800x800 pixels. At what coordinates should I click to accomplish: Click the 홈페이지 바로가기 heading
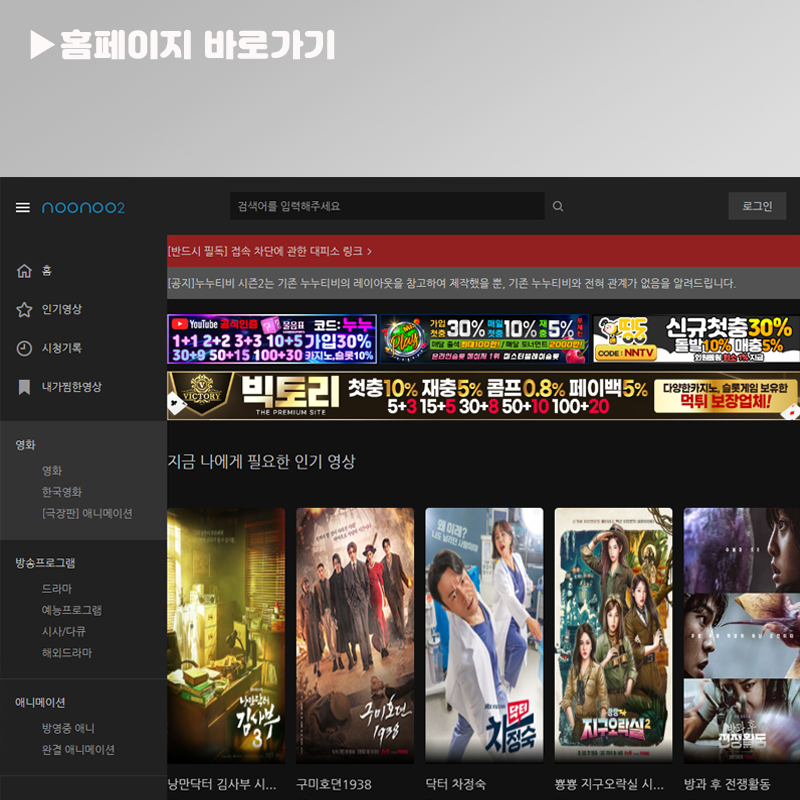[183, 45]
